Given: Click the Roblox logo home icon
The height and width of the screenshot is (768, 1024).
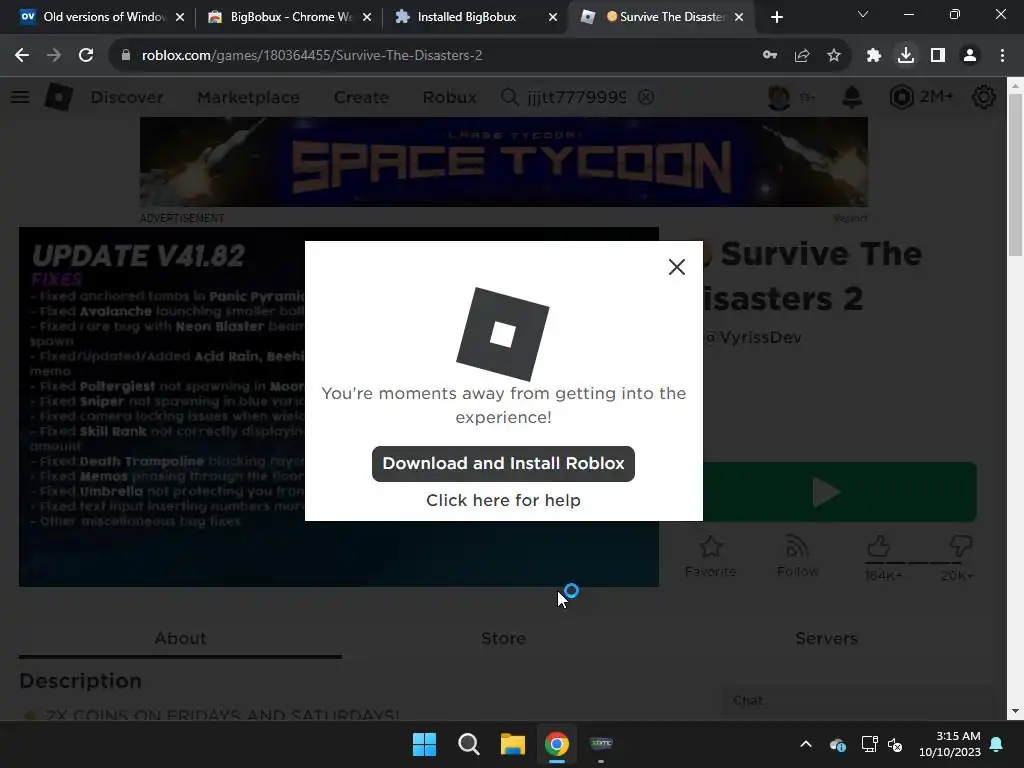Looking at the screenshot, I should point(59,97).
